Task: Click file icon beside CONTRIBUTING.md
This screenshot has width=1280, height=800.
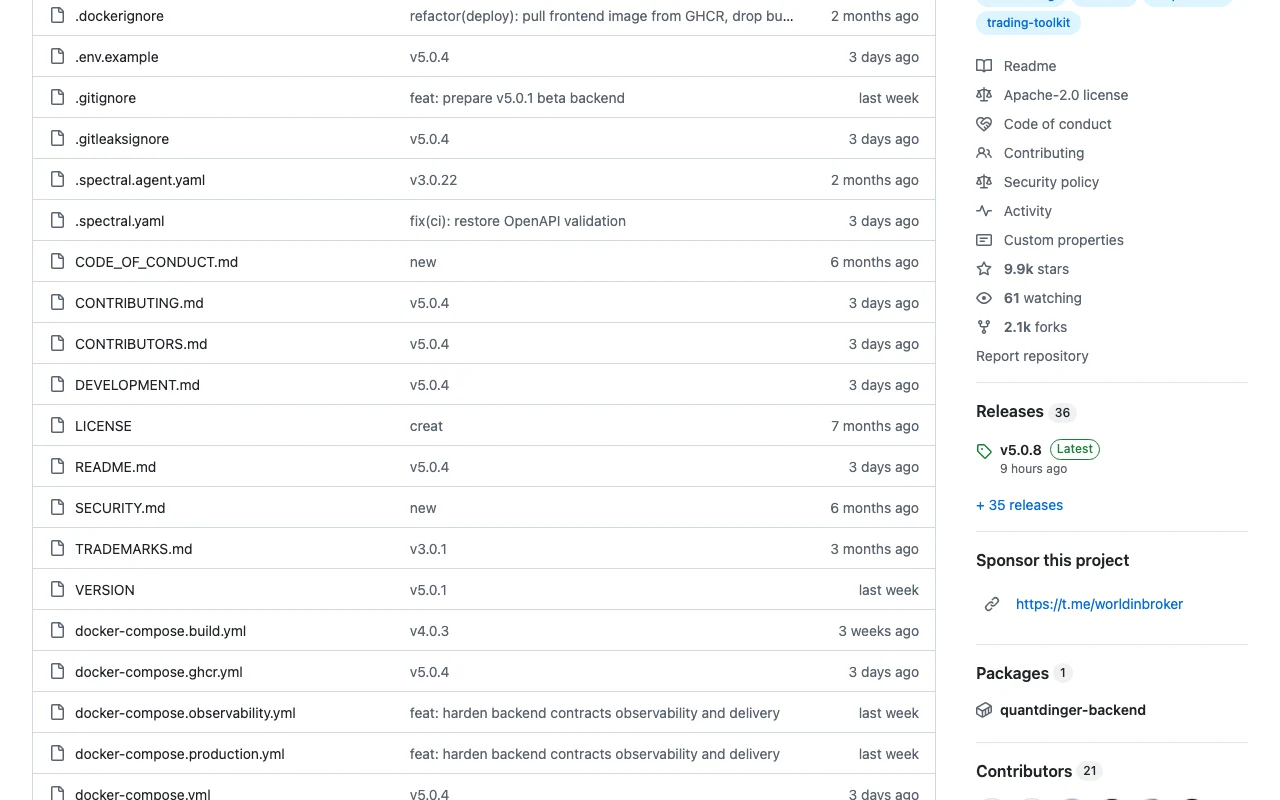Action: click(x=57, y=303)
